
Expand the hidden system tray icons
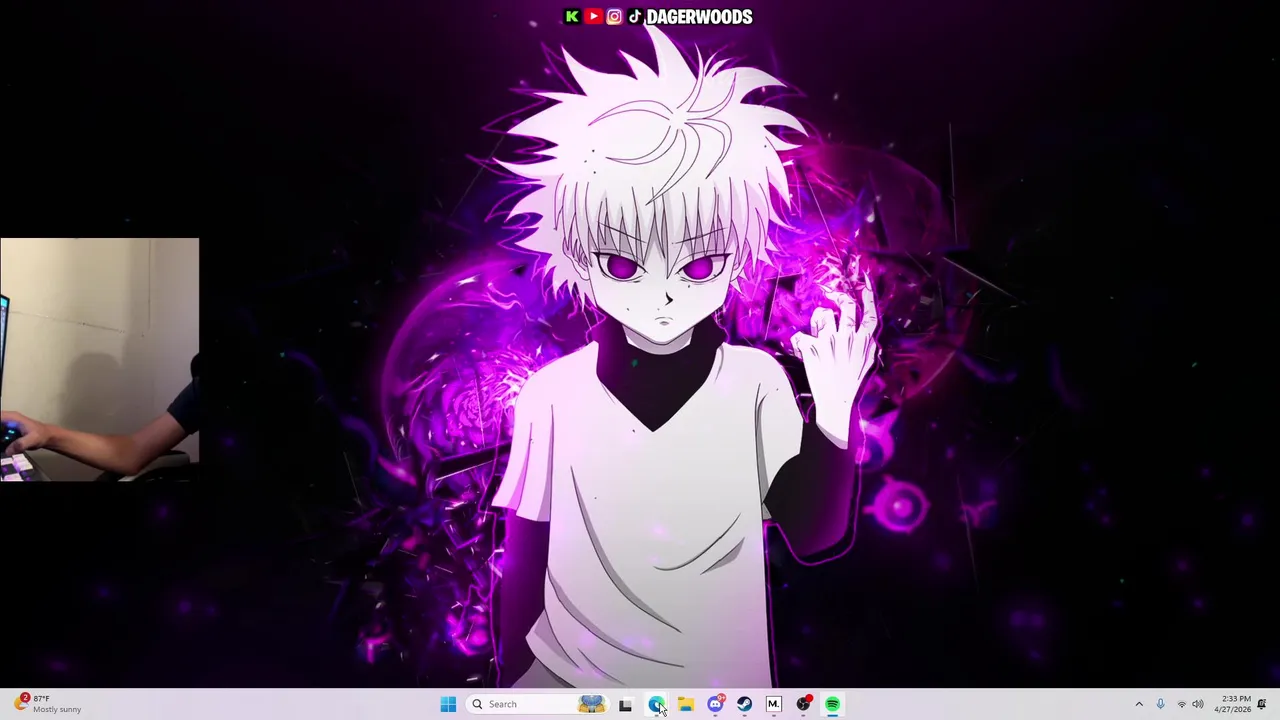(x=1139, y=704)
